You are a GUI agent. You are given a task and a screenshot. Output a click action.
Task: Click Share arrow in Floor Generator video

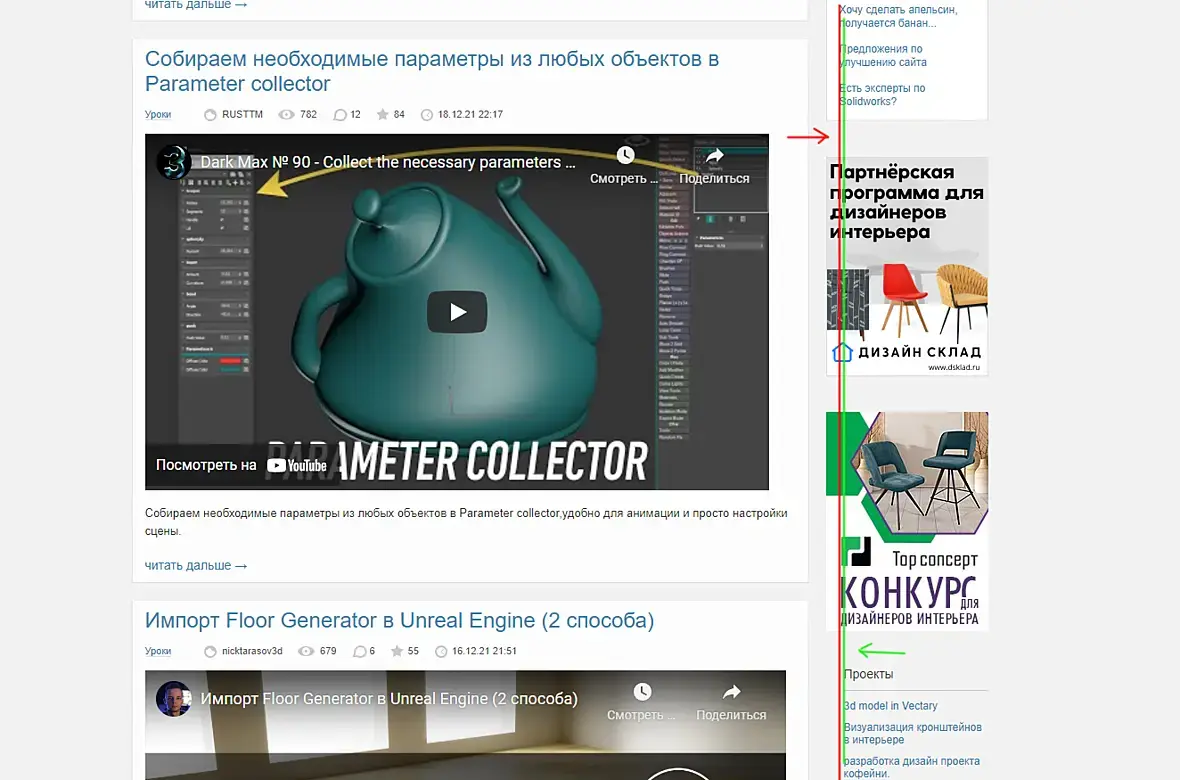pos(731,692)
